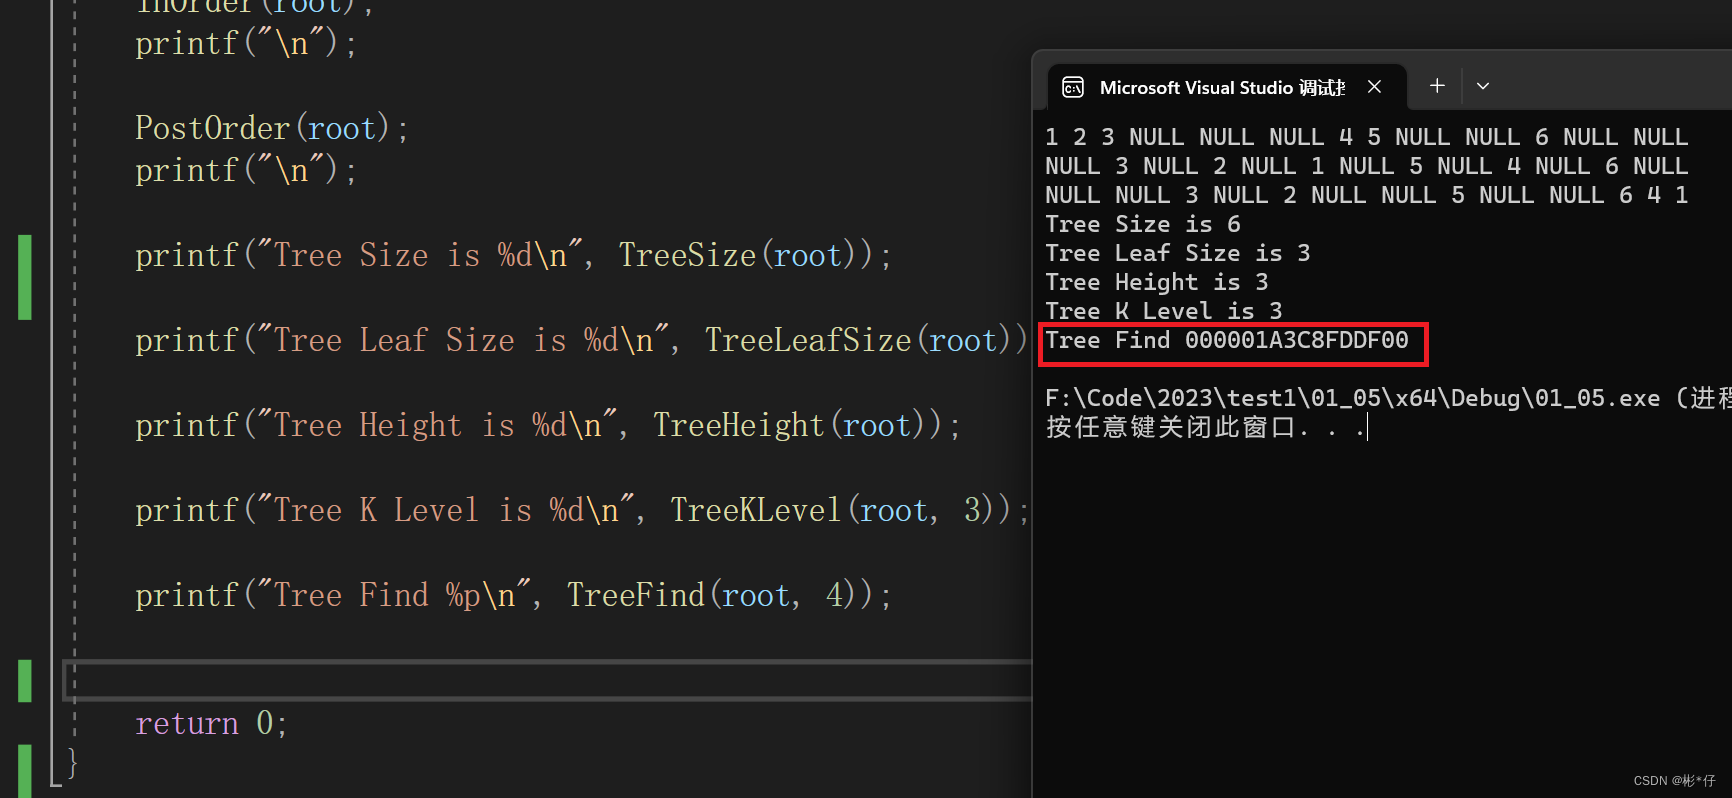The height and width of the screenshot is (798, 1732).
Task: Click the closing brace of the function
Action: pos(72,764)
